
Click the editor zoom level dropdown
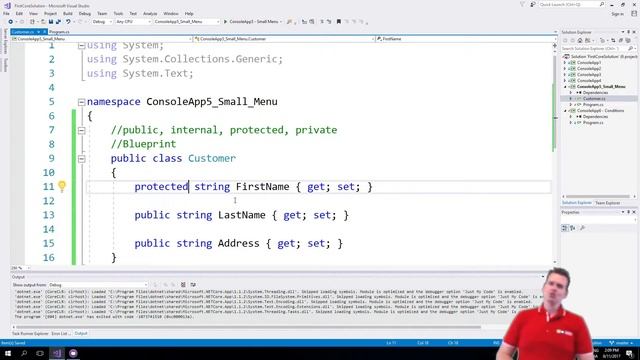click(20, 268)
